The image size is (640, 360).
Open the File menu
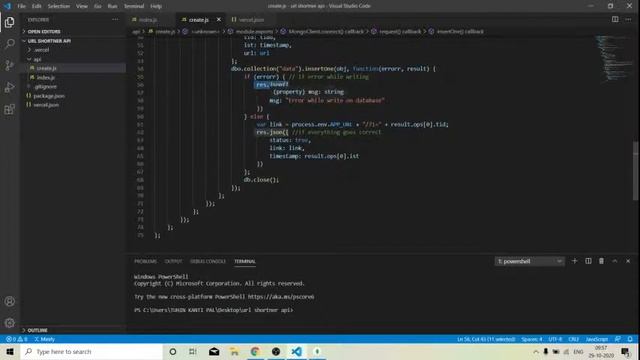pyautogui.click(x=22, y=6)
